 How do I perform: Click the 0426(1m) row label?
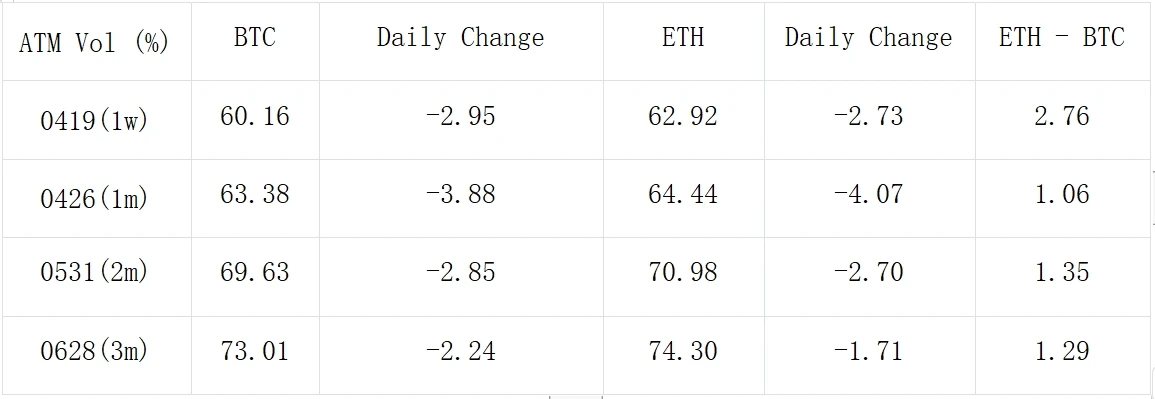(95, 198)
